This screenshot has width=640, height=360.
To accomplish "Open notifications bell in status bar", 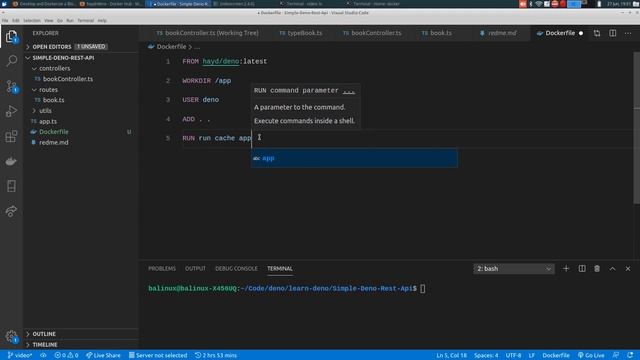I will click(631, 355).
